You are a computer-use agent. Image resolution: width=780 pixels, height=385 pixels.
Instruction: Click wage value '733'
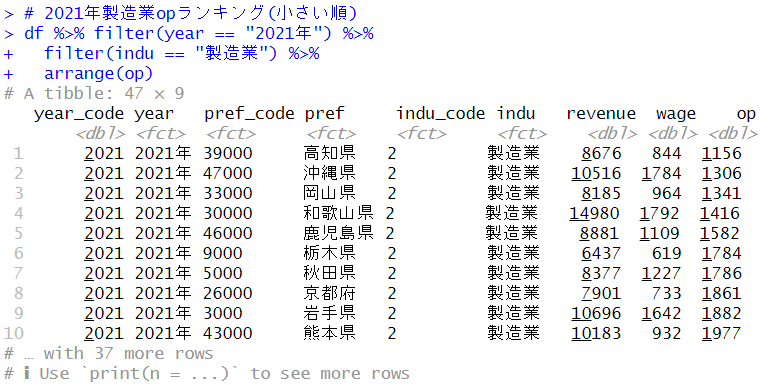pos(667,293)
